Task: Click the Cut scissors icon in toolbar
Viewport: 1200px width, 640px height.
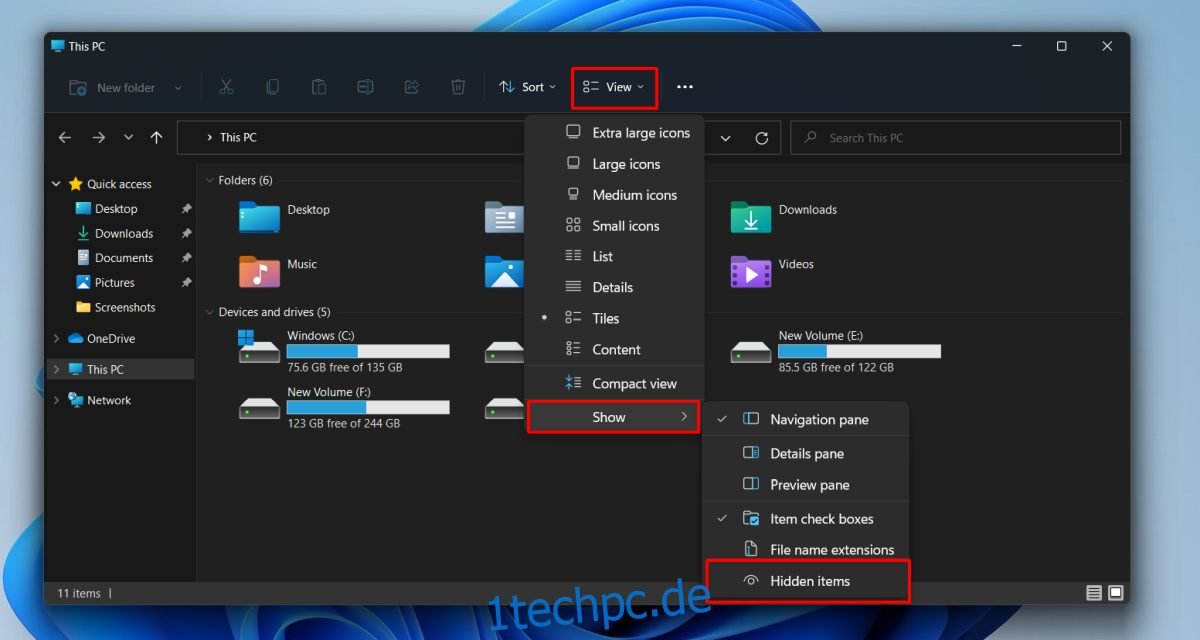Action: [x=226, y=87]
